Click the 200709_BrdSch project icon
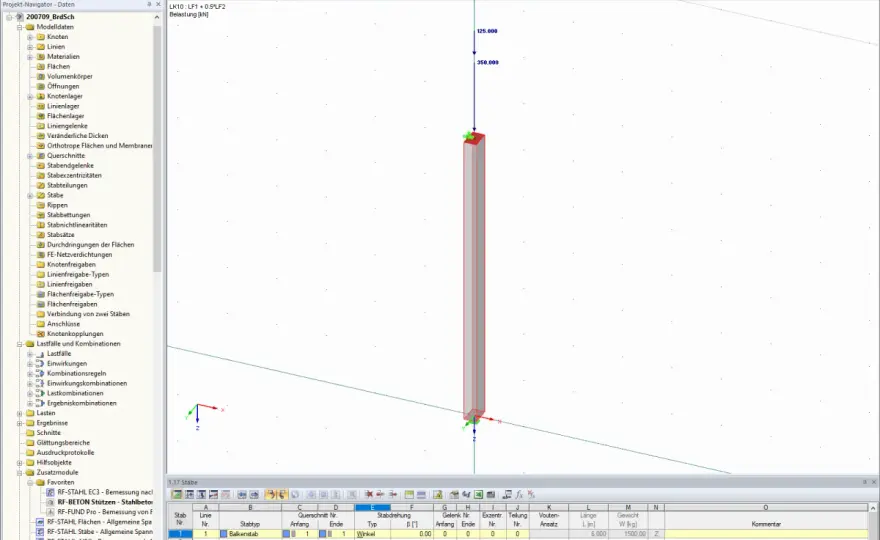 [20, 17]
